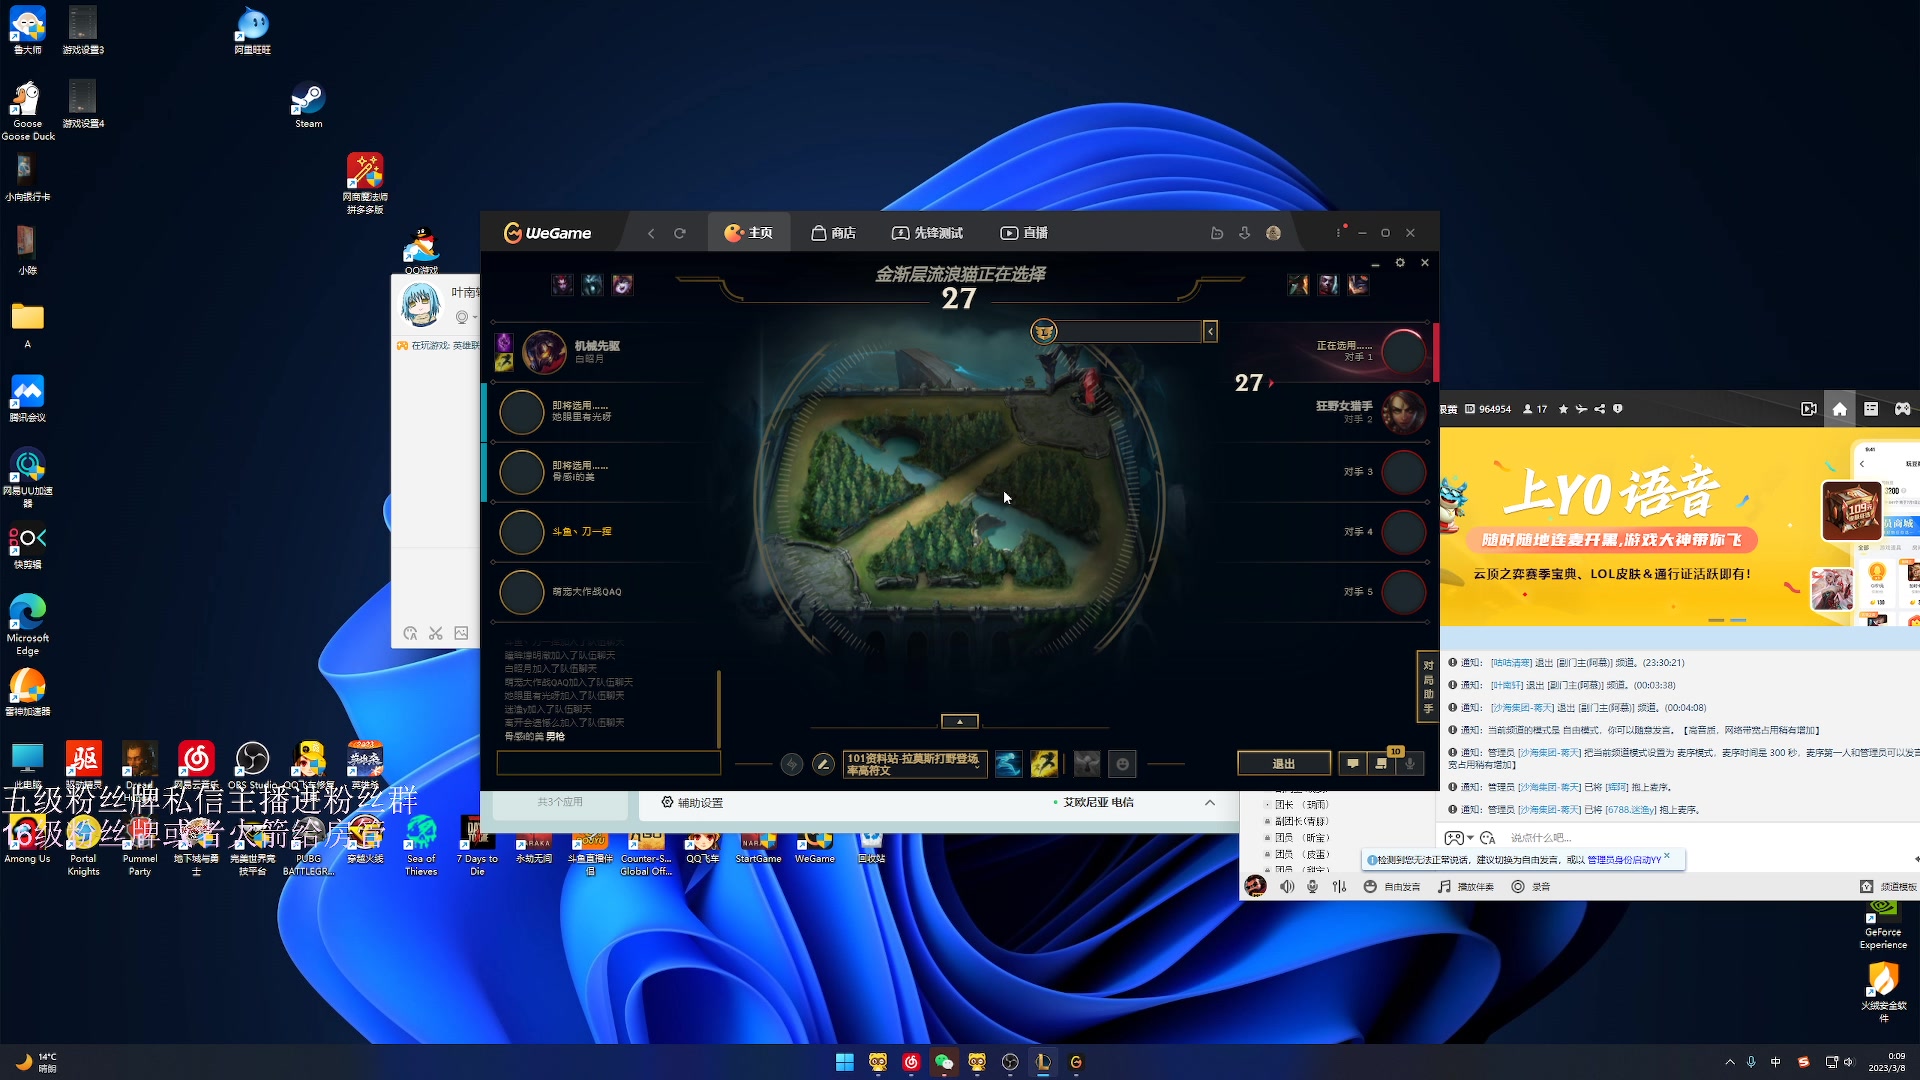This screenshot has width=1920, height=1080.
Task: Click the YY audio mixer settings icon
Action: [x=1339, y=887]
